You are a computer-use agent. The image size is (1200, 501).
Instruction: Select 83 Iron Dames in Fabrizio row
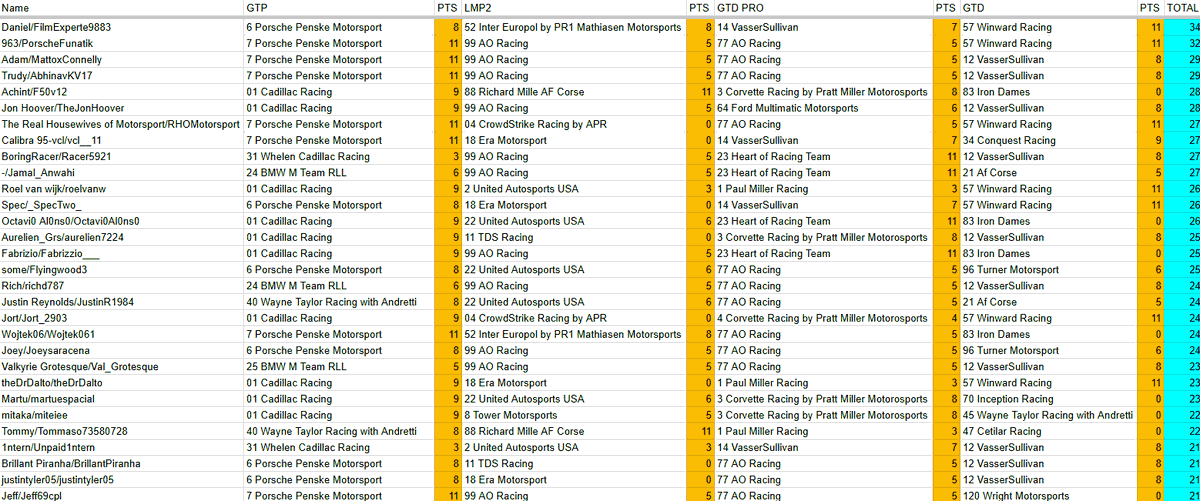(1048, 254)
